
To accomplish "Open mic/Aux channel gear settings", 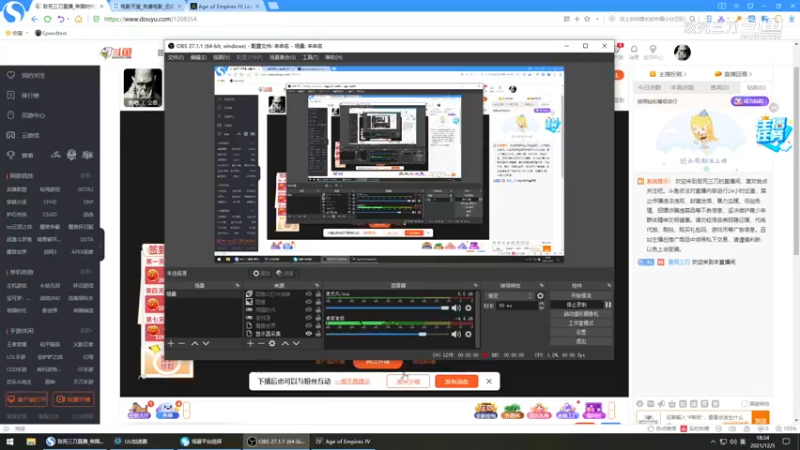I will tap(468, 308).
